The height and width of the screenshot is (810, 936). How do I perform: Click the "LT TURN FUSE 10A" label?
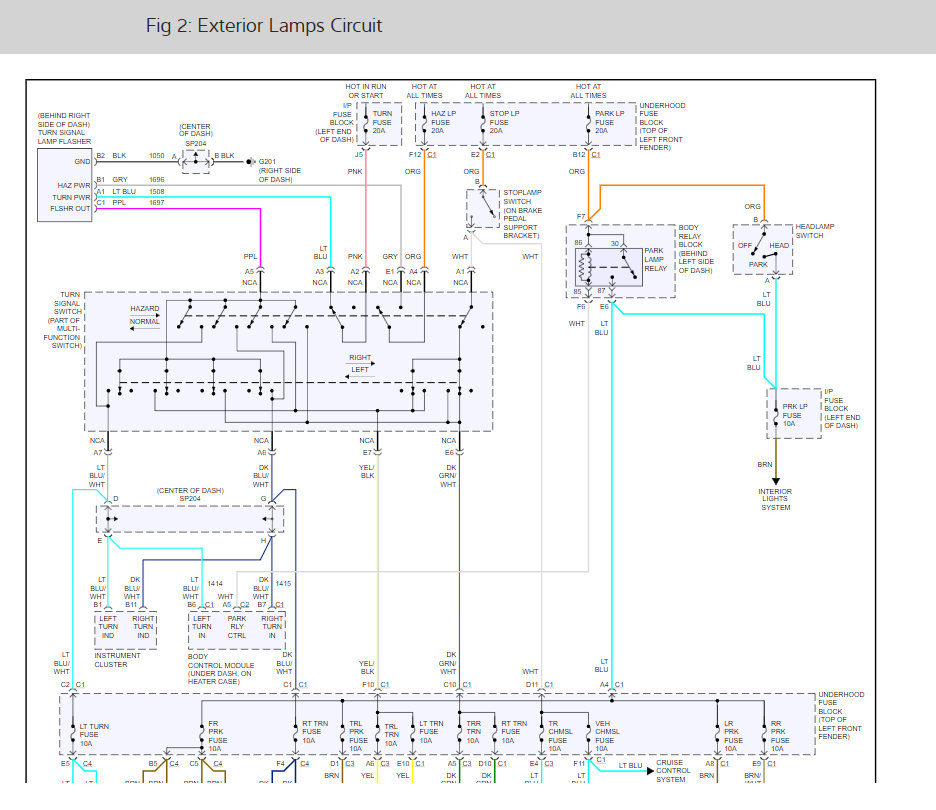94,735
